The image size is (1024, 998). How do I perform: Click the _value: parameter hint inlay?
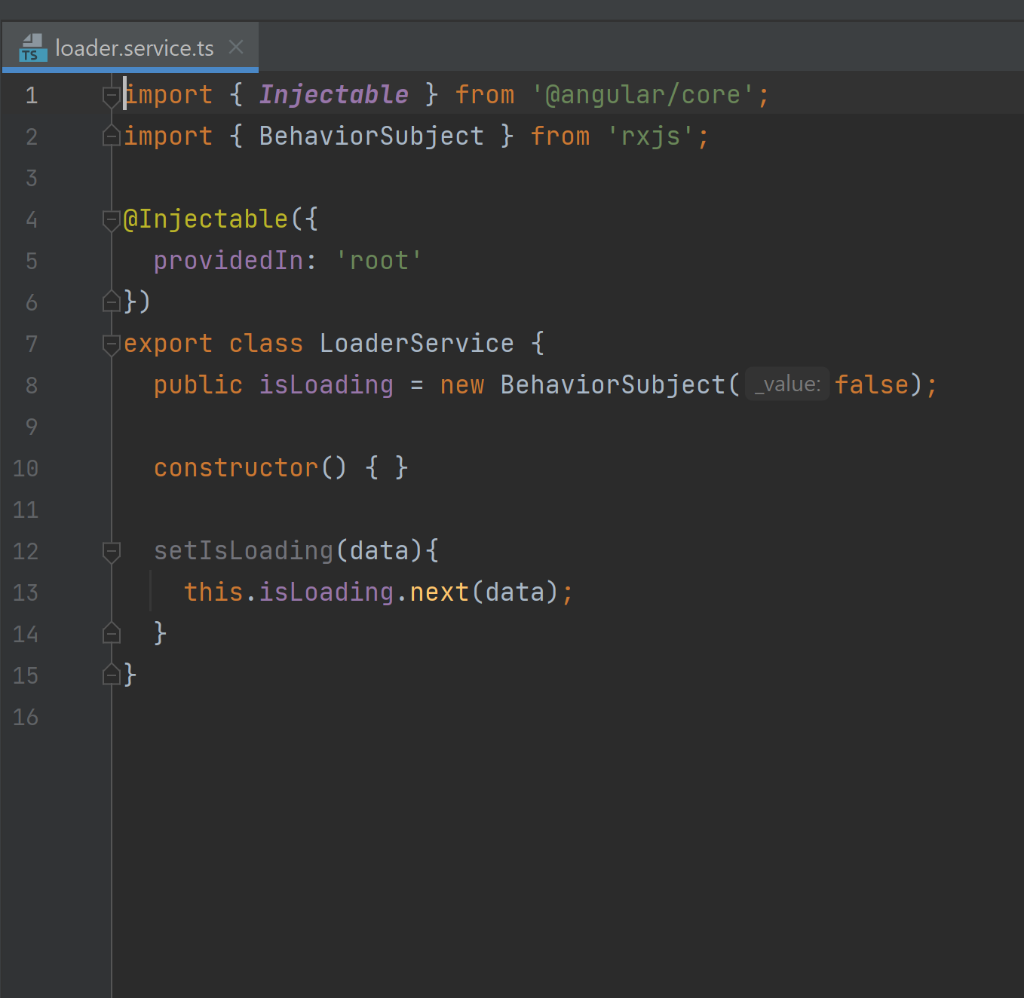pos(788,383)
